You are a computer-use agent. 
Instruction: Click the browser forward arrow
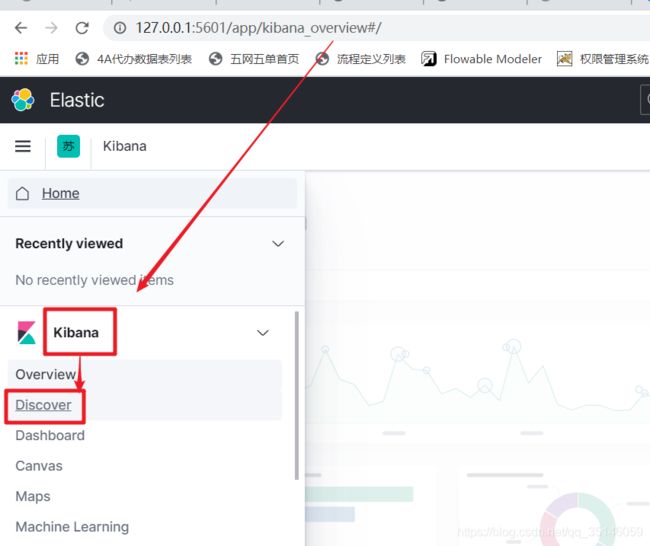tap(51, 28)
